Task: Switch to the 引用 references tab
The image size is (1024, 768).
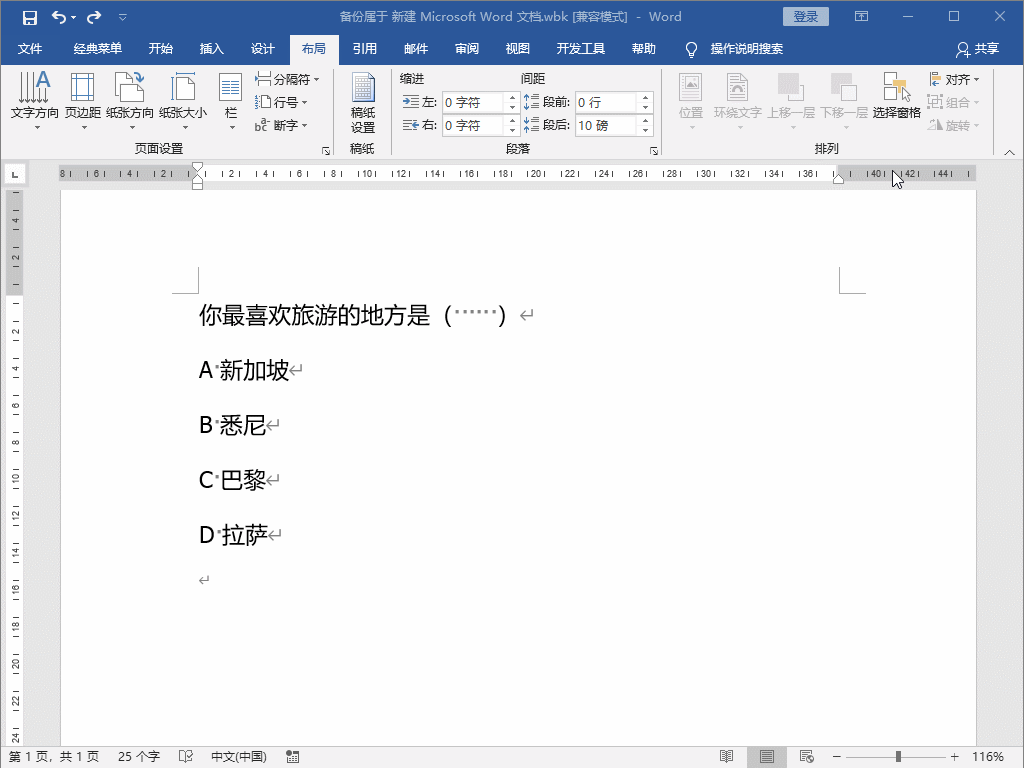Action: point(364,49)
